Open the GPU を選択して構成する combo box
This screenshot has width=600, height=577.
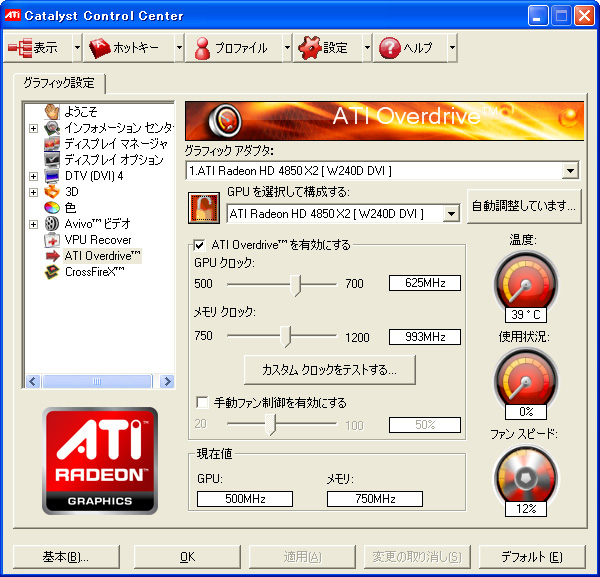pos(344,214)
